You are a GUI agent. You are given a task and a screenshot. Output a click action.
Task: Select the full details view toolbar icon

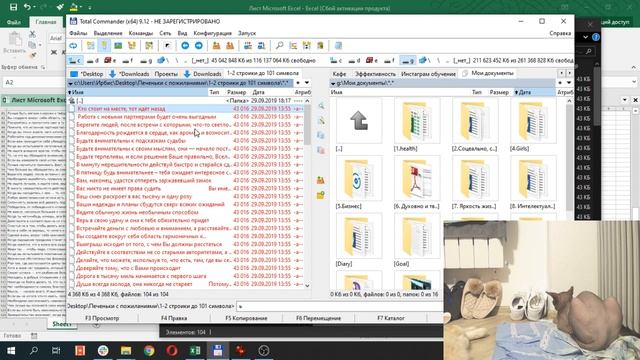click(x=104, y=46)
